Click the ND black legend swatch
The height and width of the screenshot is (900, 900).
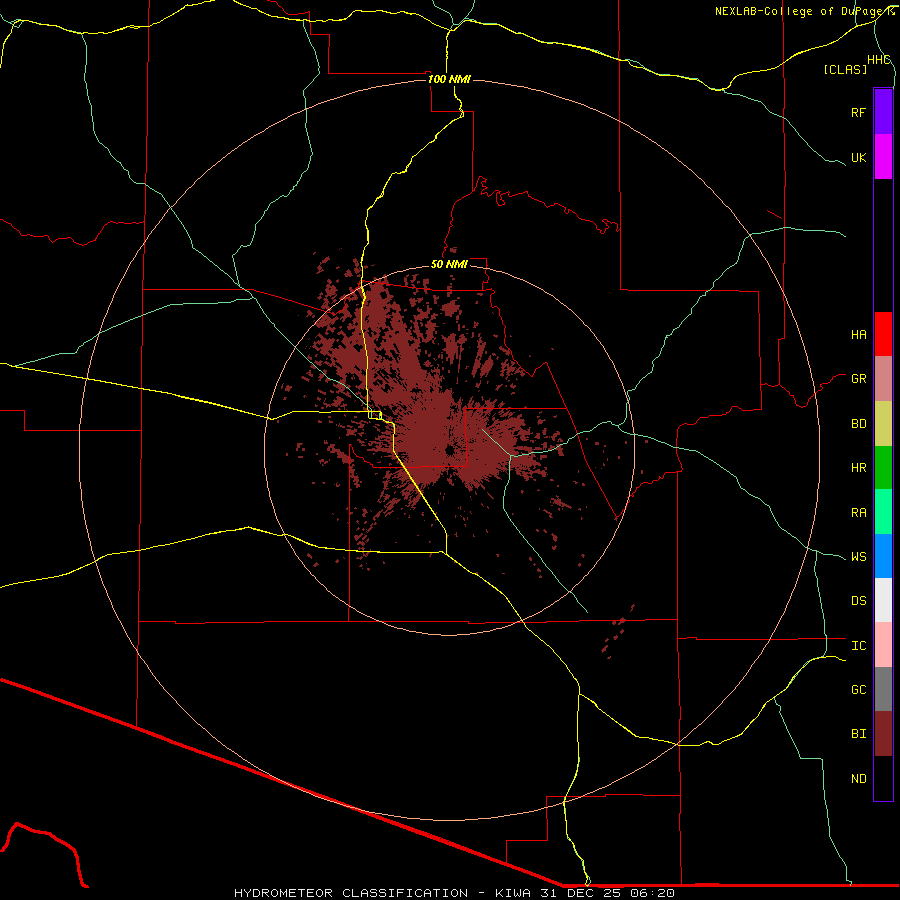pyautogui.click(x=883, y=778)
